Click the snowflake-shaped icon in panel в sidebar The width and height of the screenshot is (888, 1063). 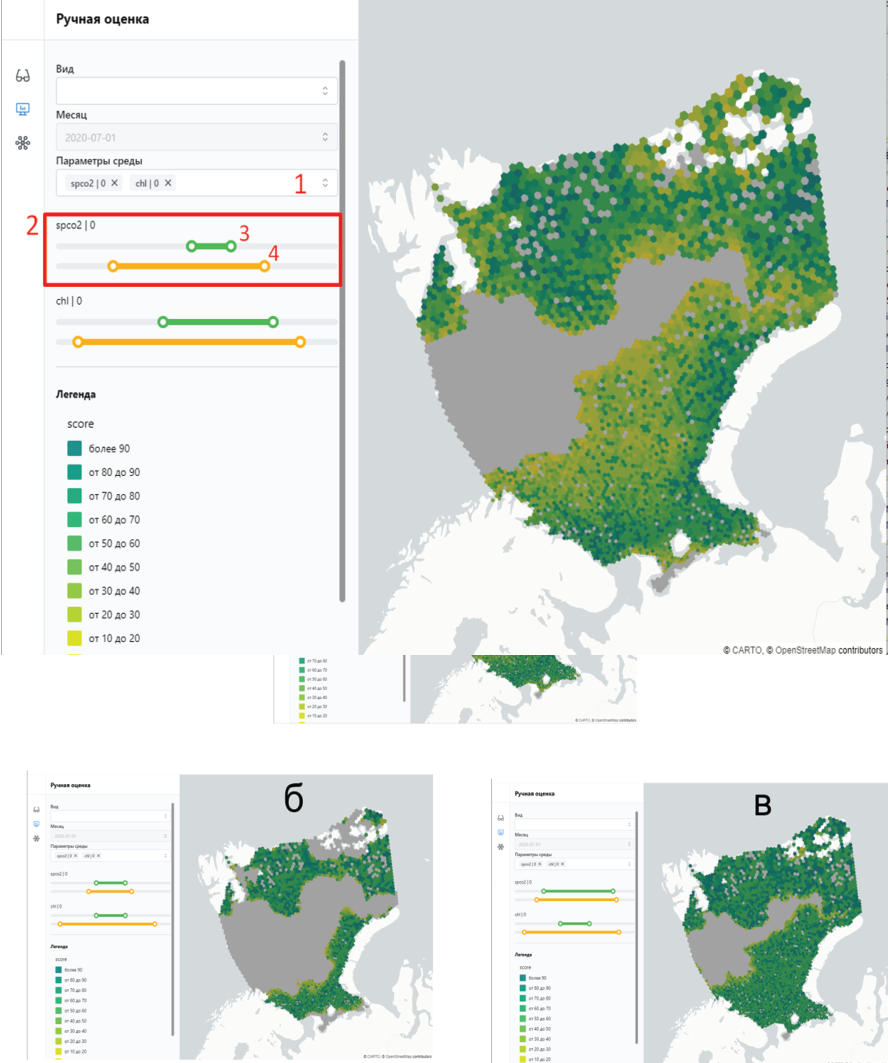click(500, 846)
